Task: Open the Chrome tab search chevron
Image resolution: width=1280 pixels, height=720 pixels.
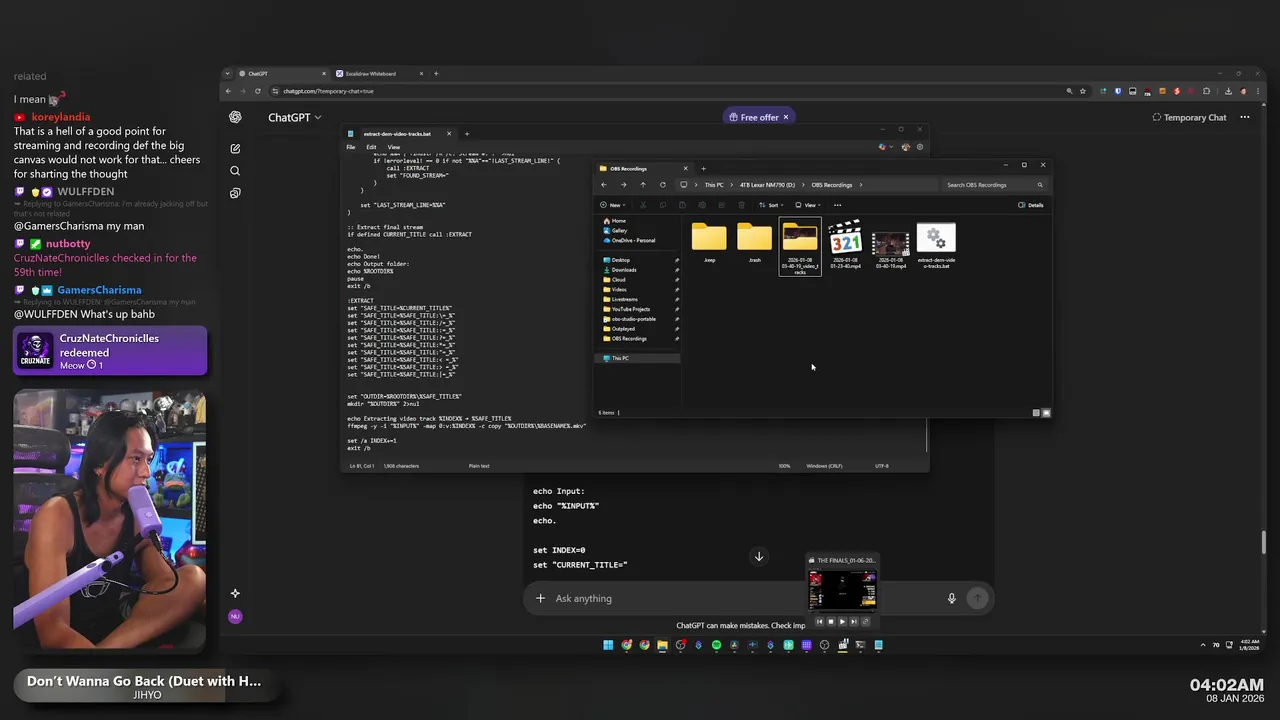Action: pos(228,73)
